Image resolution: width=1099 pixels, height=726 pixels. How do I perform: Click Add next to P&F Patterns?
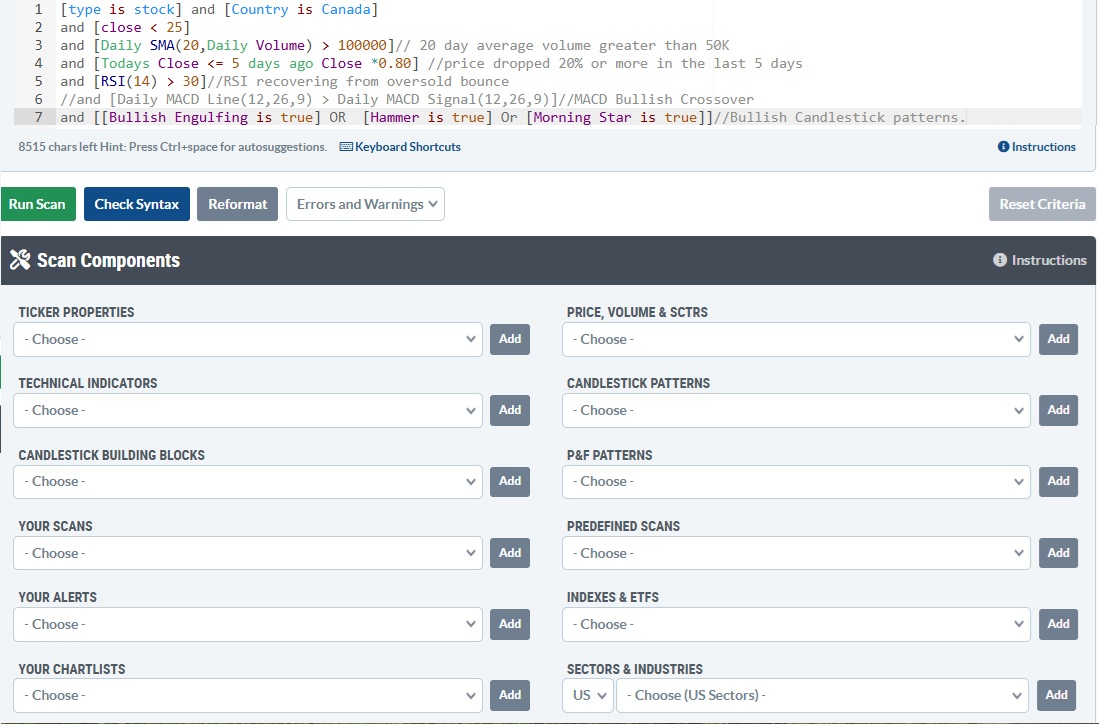(1058, 481)
